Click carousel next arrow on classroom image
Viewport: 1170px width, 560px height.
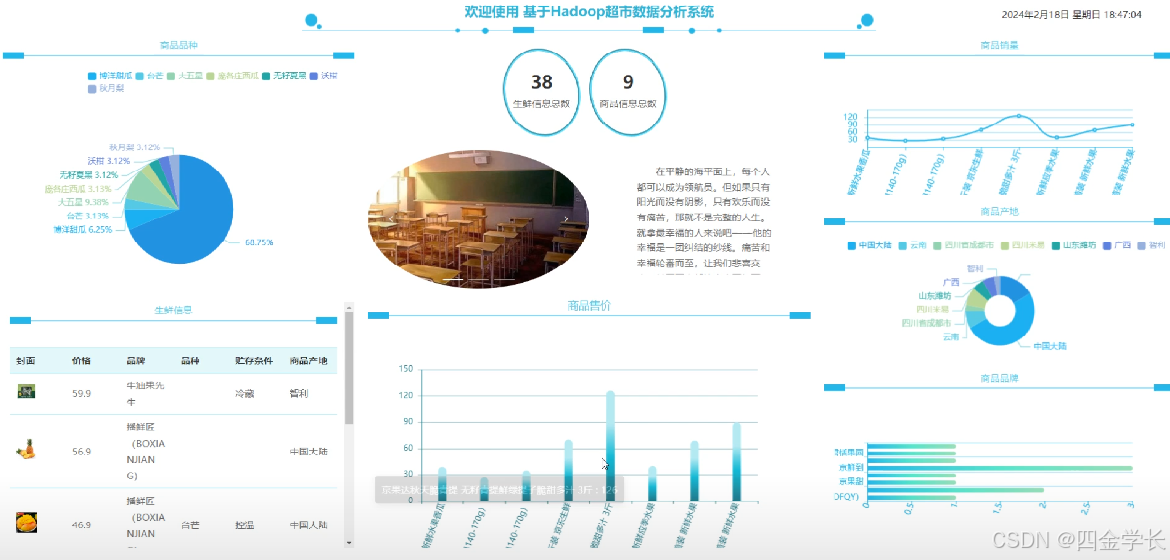(566, 220)
